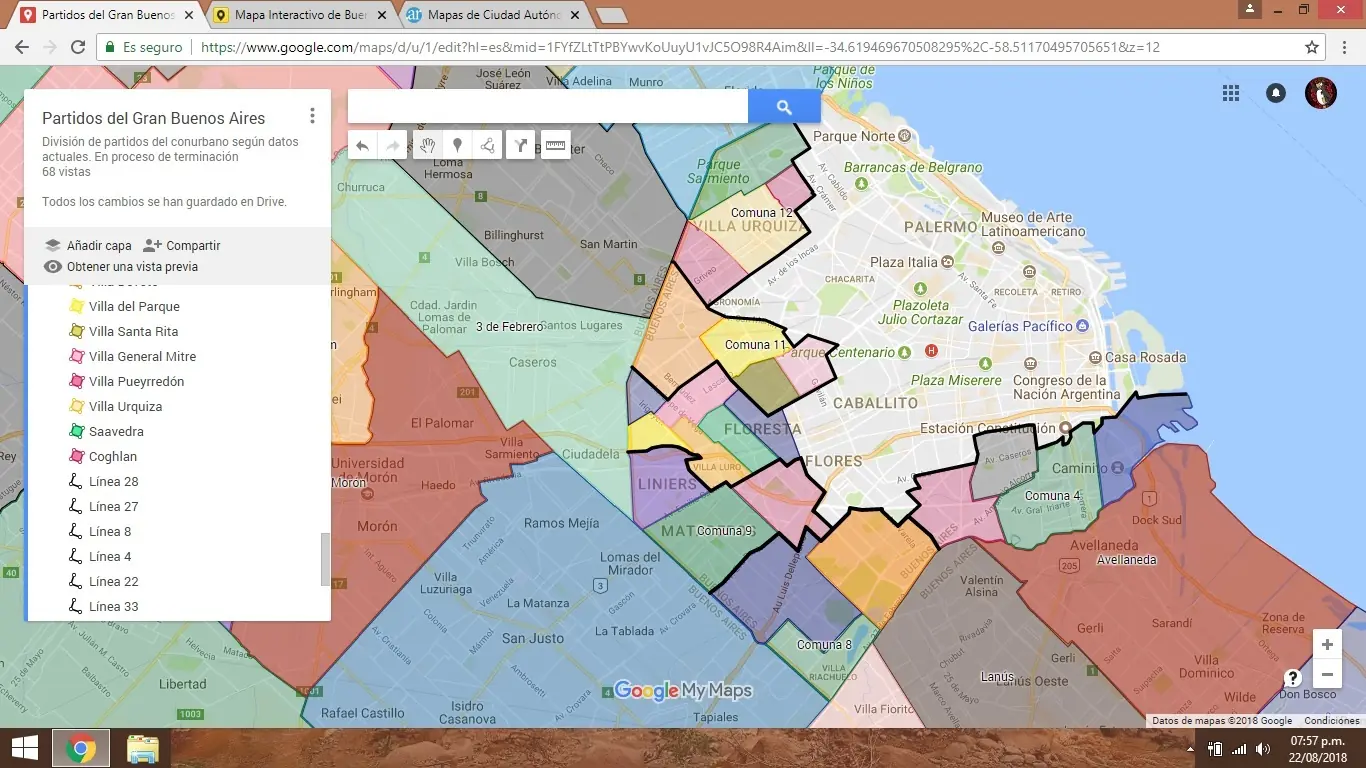The height and width of the screenshot is (768, 1366).
Task: Select Línea 33 in the layer list
Action: click(114, 606)
